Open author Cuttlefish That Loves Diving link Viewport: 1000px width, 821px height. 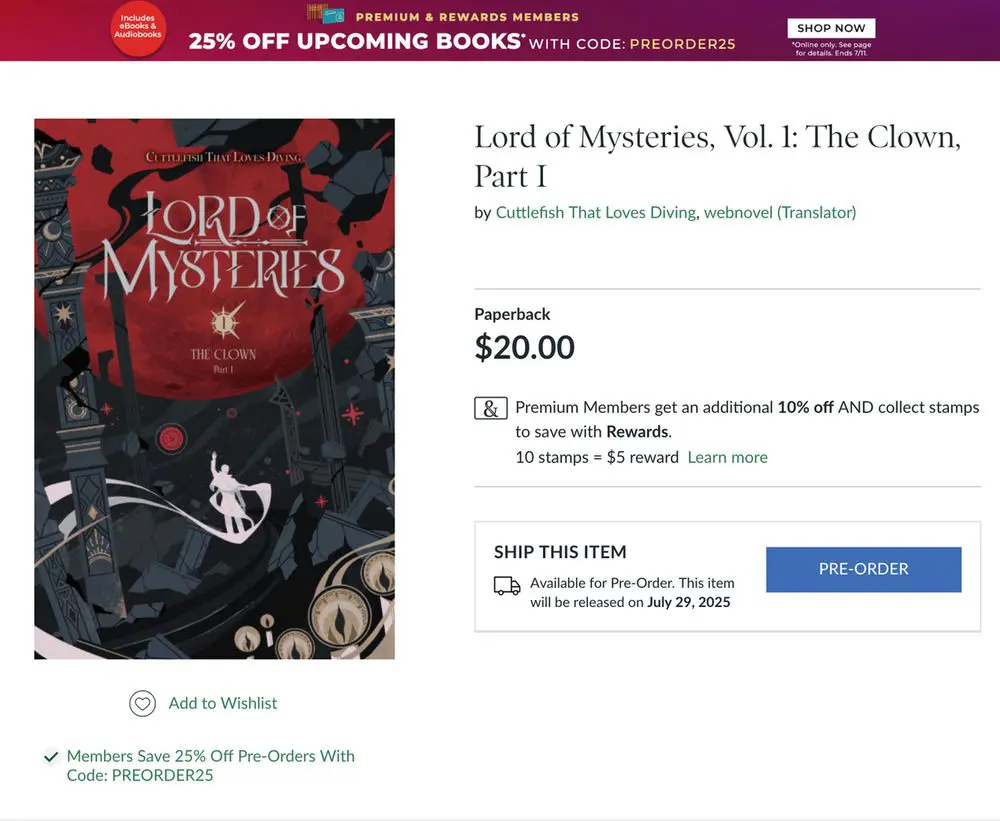coord(596,212)
